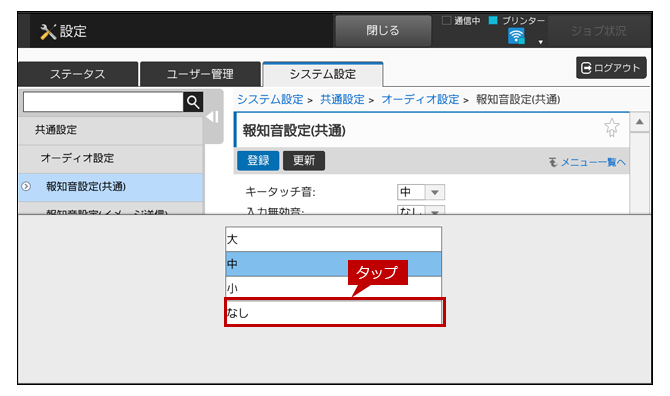Select 報知音設定(共通) in the sidebar
This screenshot has width=670, height=396.
111,187
